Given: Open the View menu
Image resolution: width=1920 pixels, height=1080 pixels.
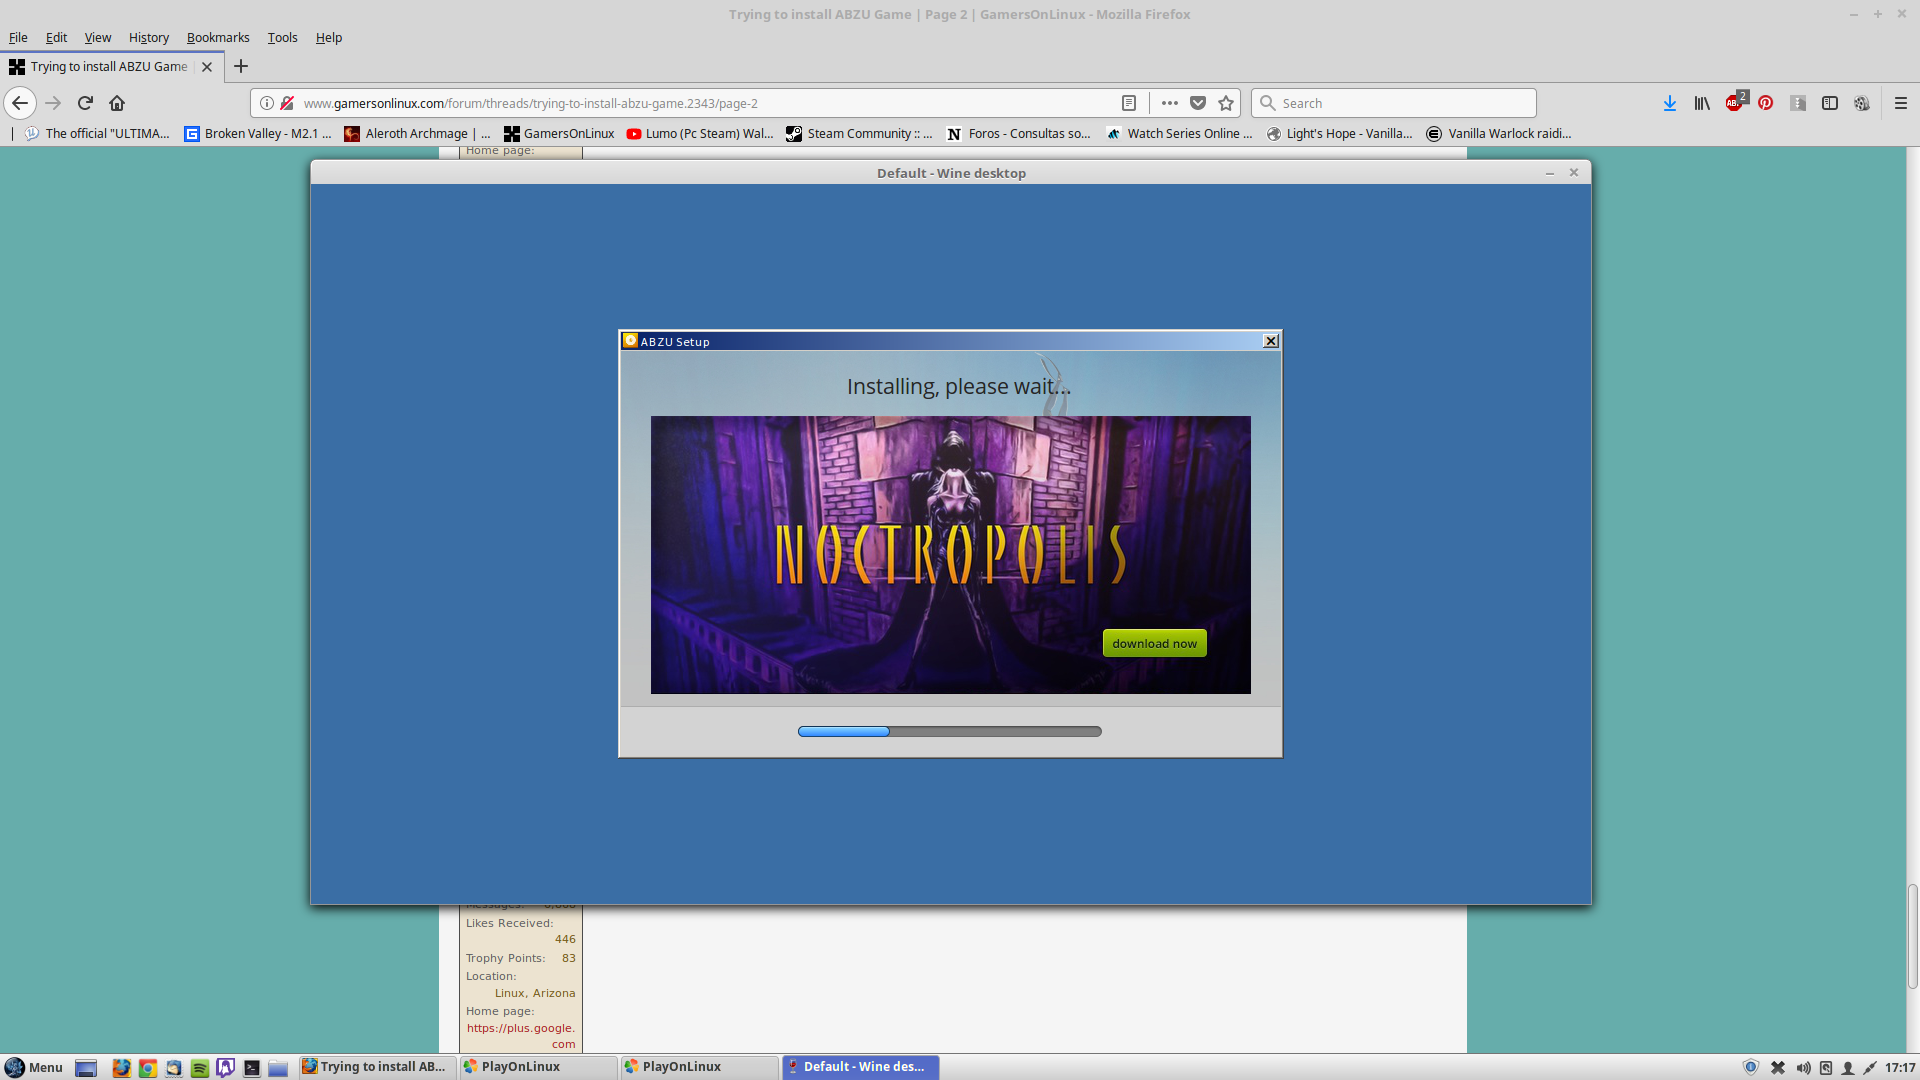Looking at the screenshot, I should pos(97,37).
